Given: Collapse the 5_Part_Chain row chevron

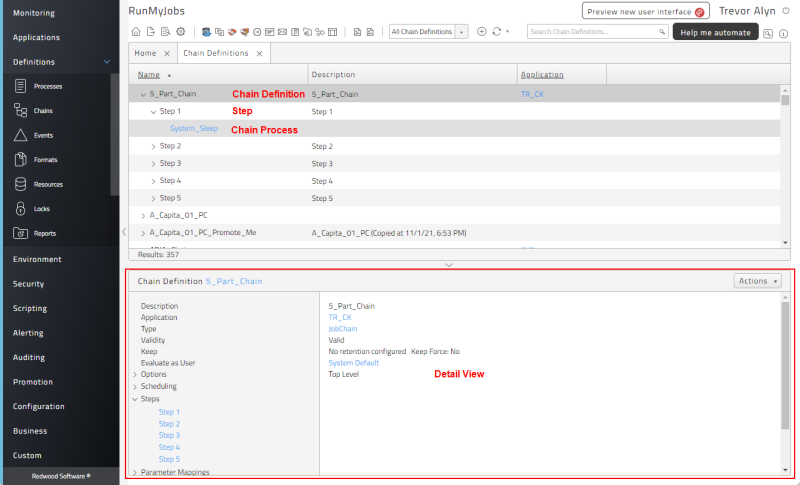Looking at the screenshot, I should pos(143,94).
